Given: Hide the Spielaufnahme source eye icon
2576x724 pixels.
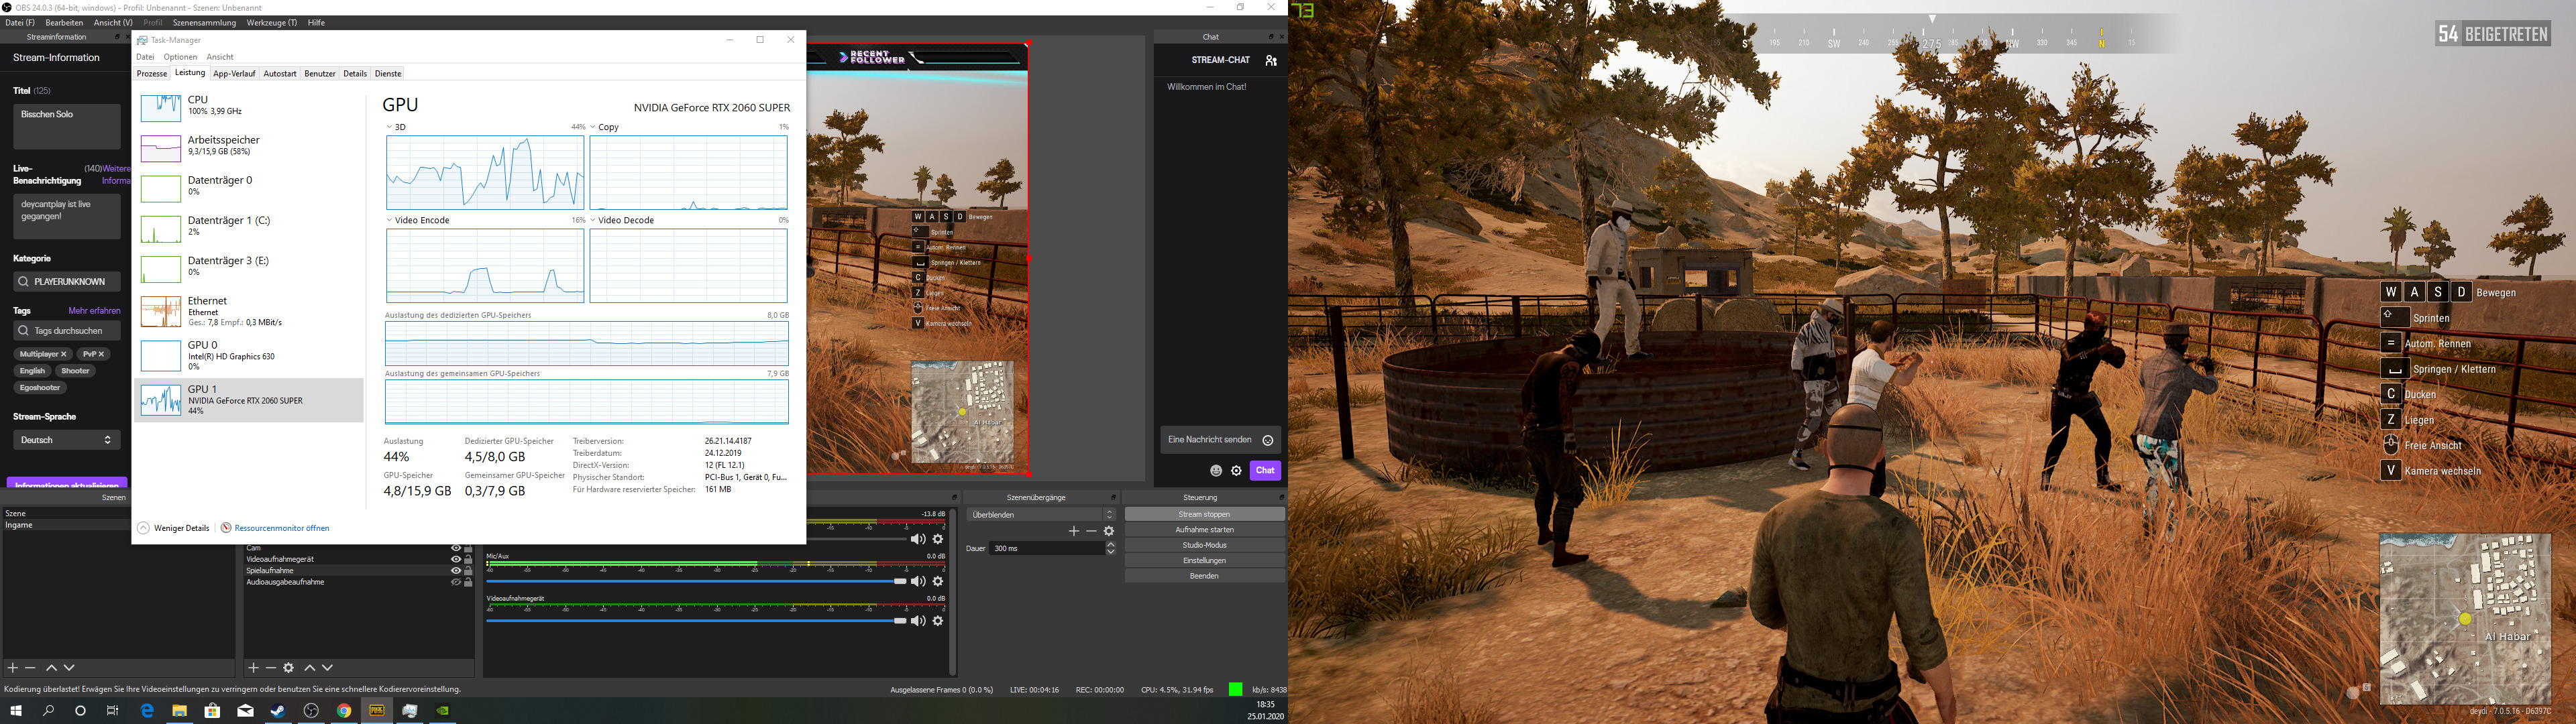Looking at the screenshot, I should click(456, 571).
